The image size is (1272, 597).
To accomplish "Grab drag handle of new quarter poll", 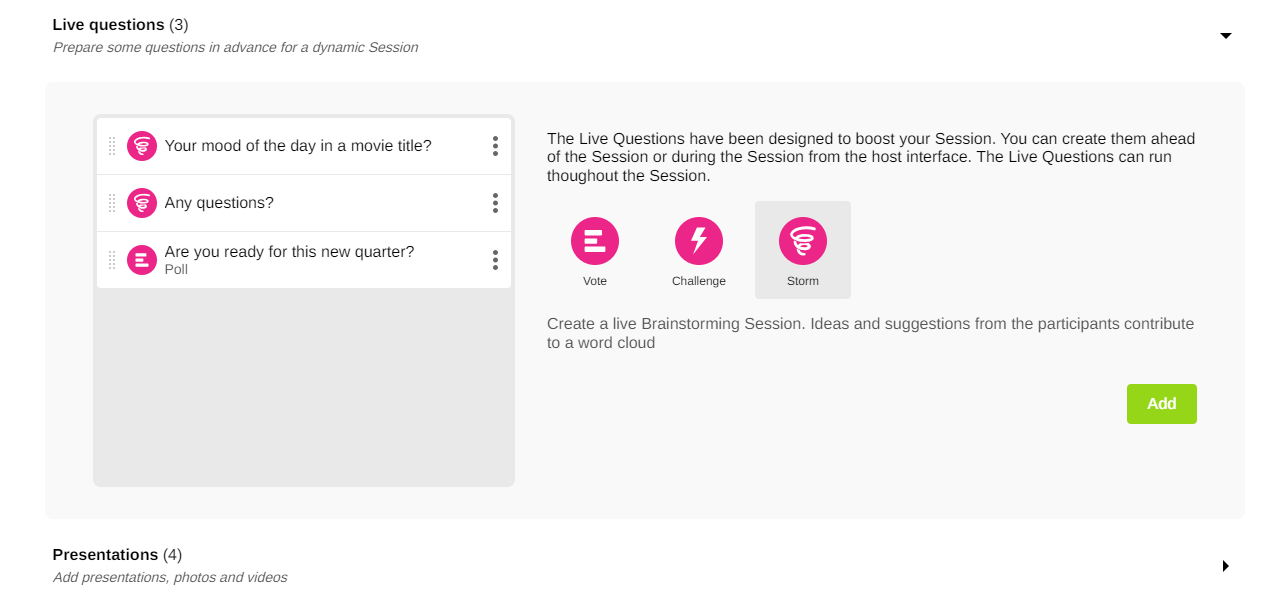I will click(112, 260).
